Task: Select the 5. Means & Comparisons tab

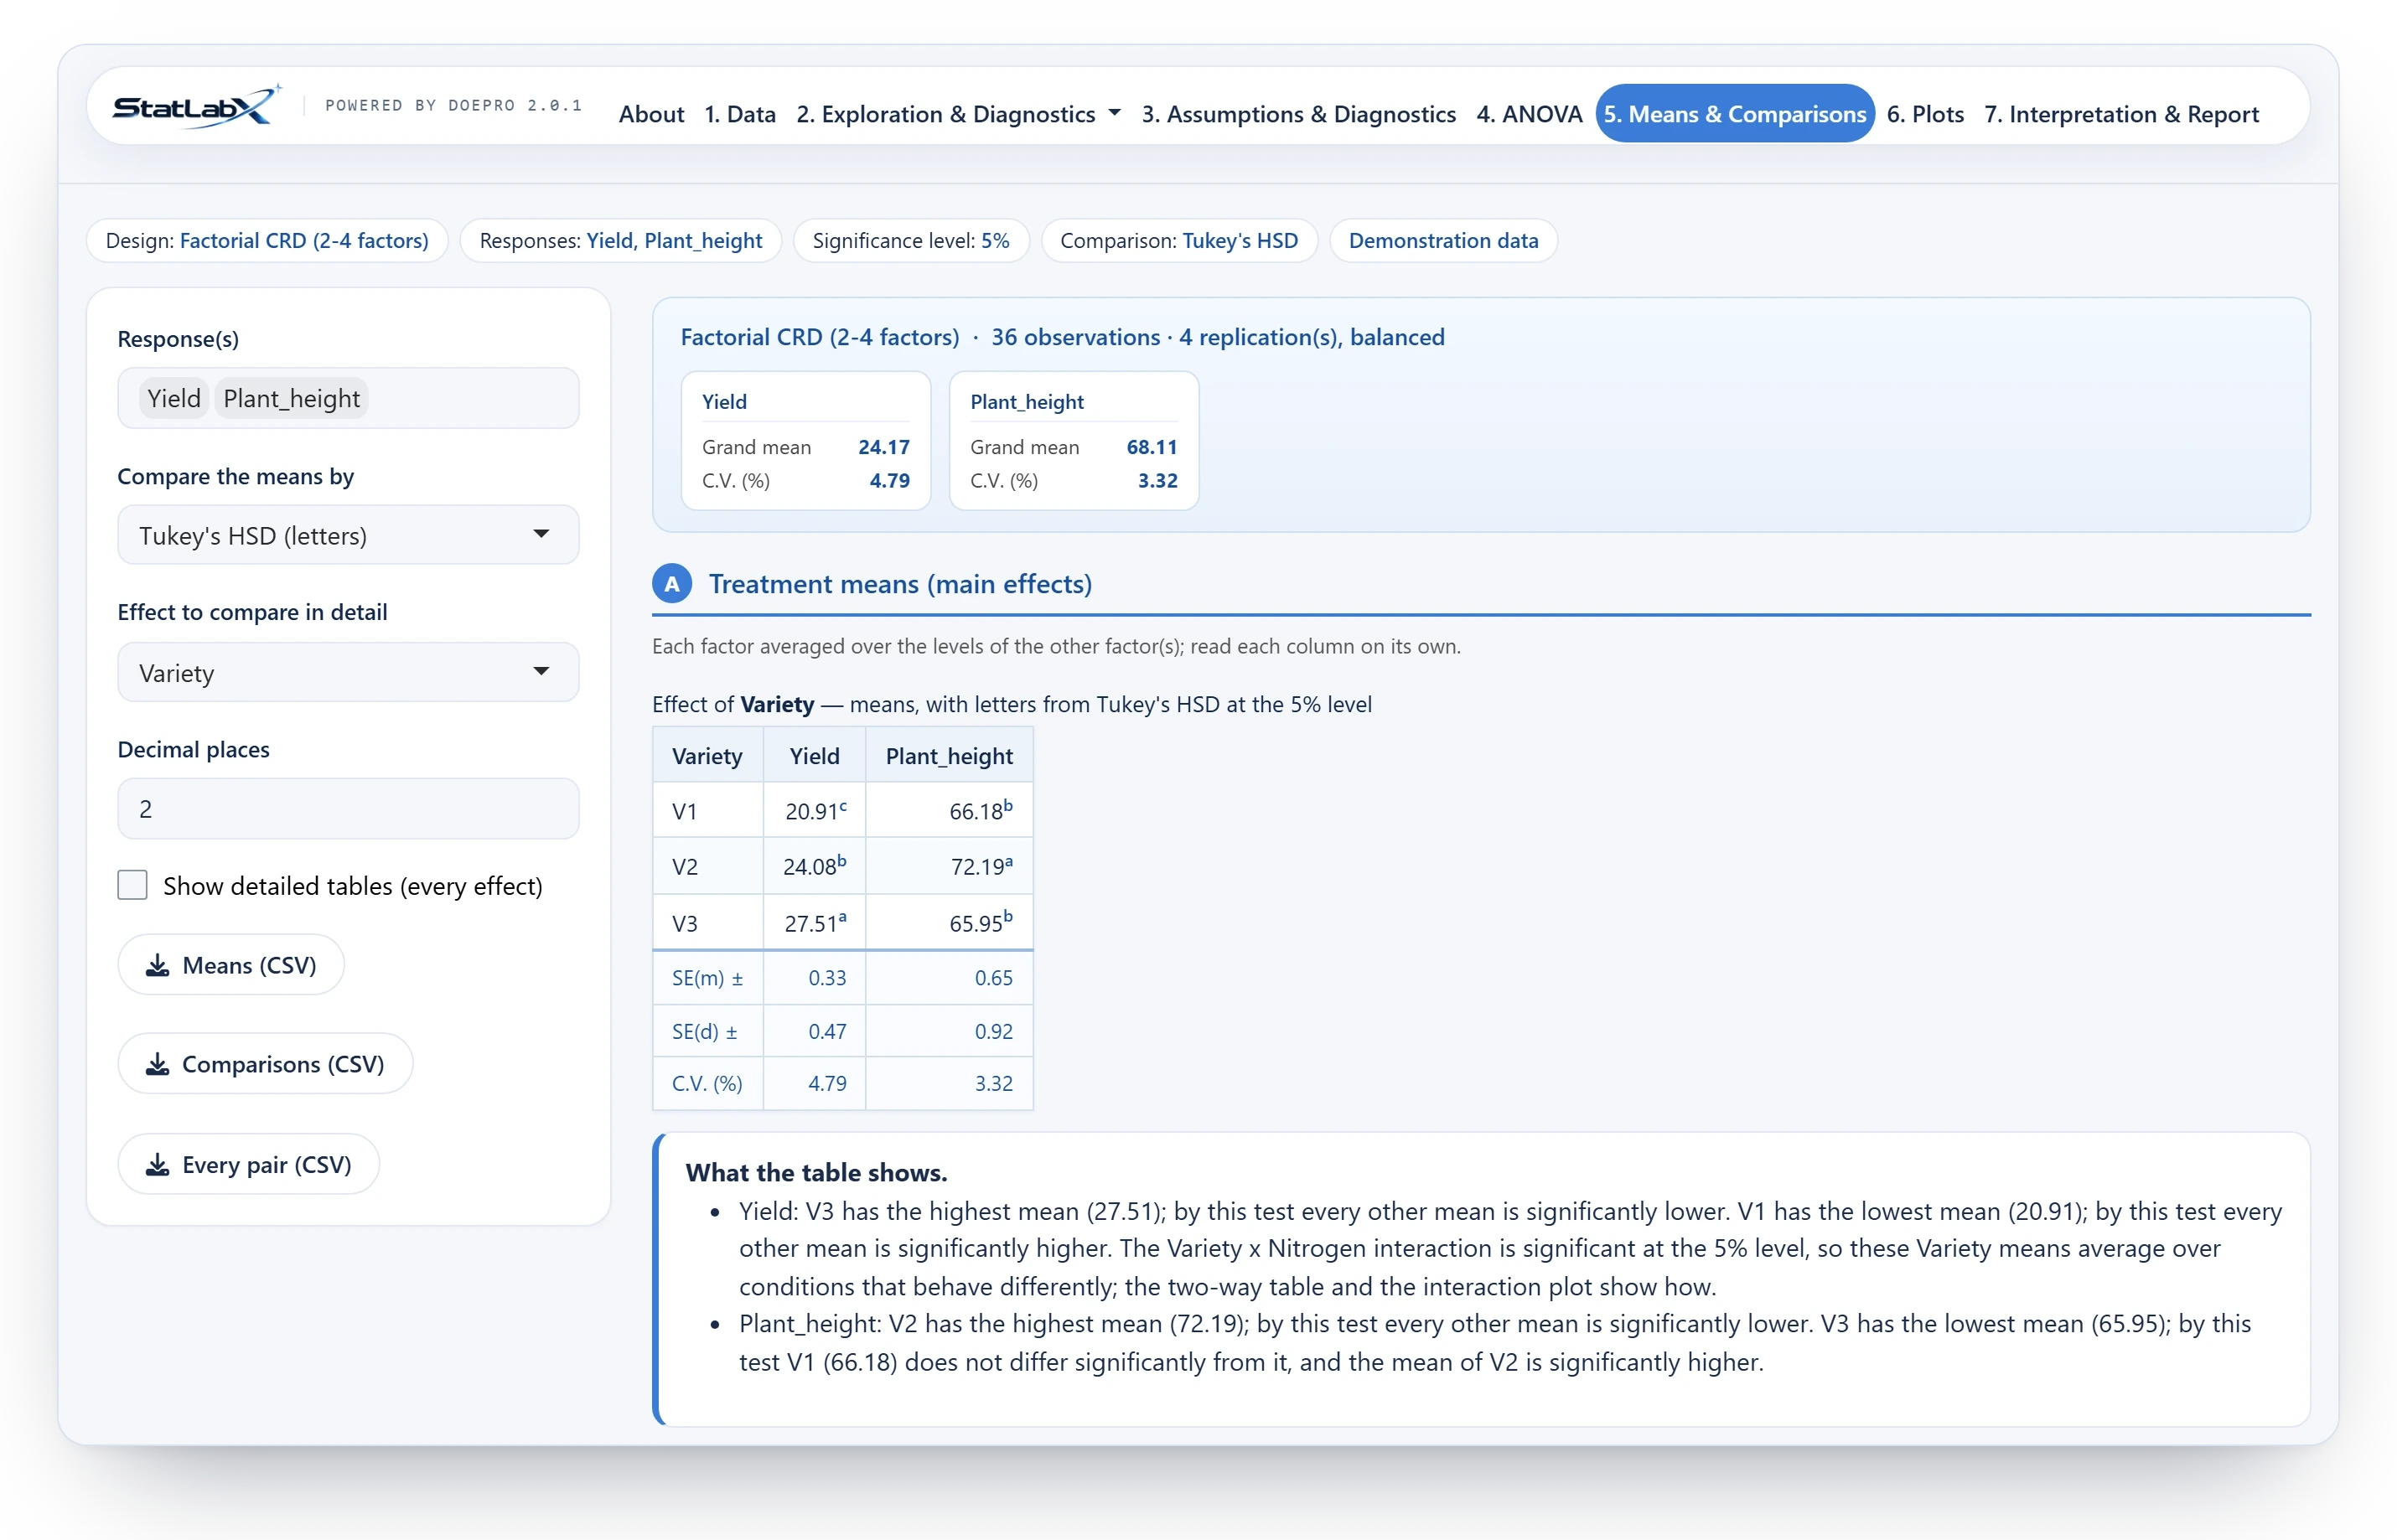Action: tap(1734, 114)
